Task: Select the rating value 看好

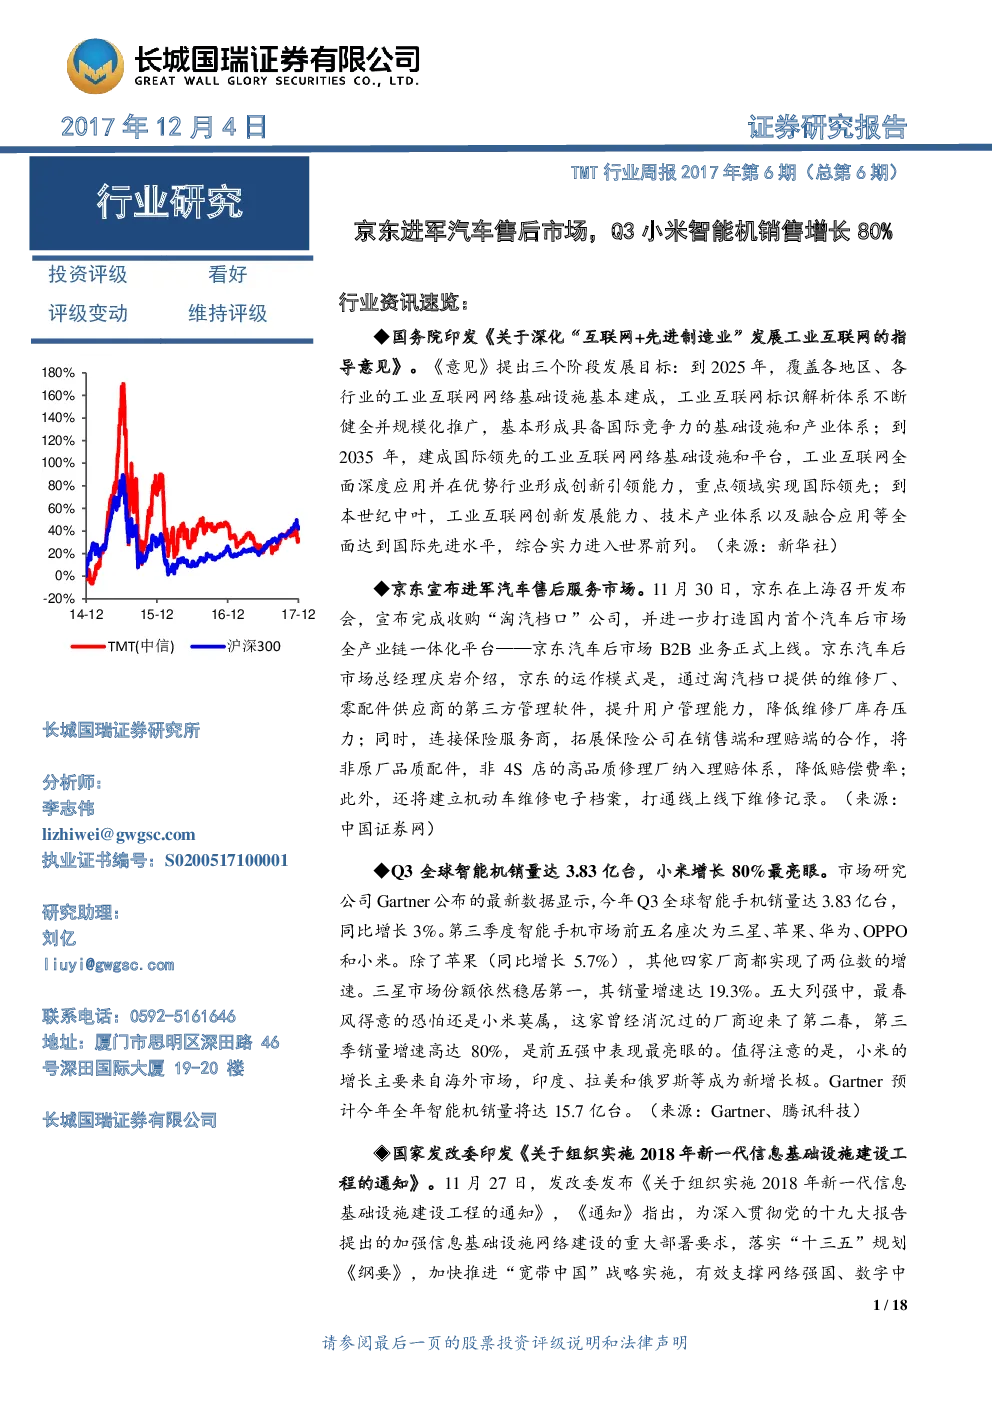Action: tap(228, 274)
